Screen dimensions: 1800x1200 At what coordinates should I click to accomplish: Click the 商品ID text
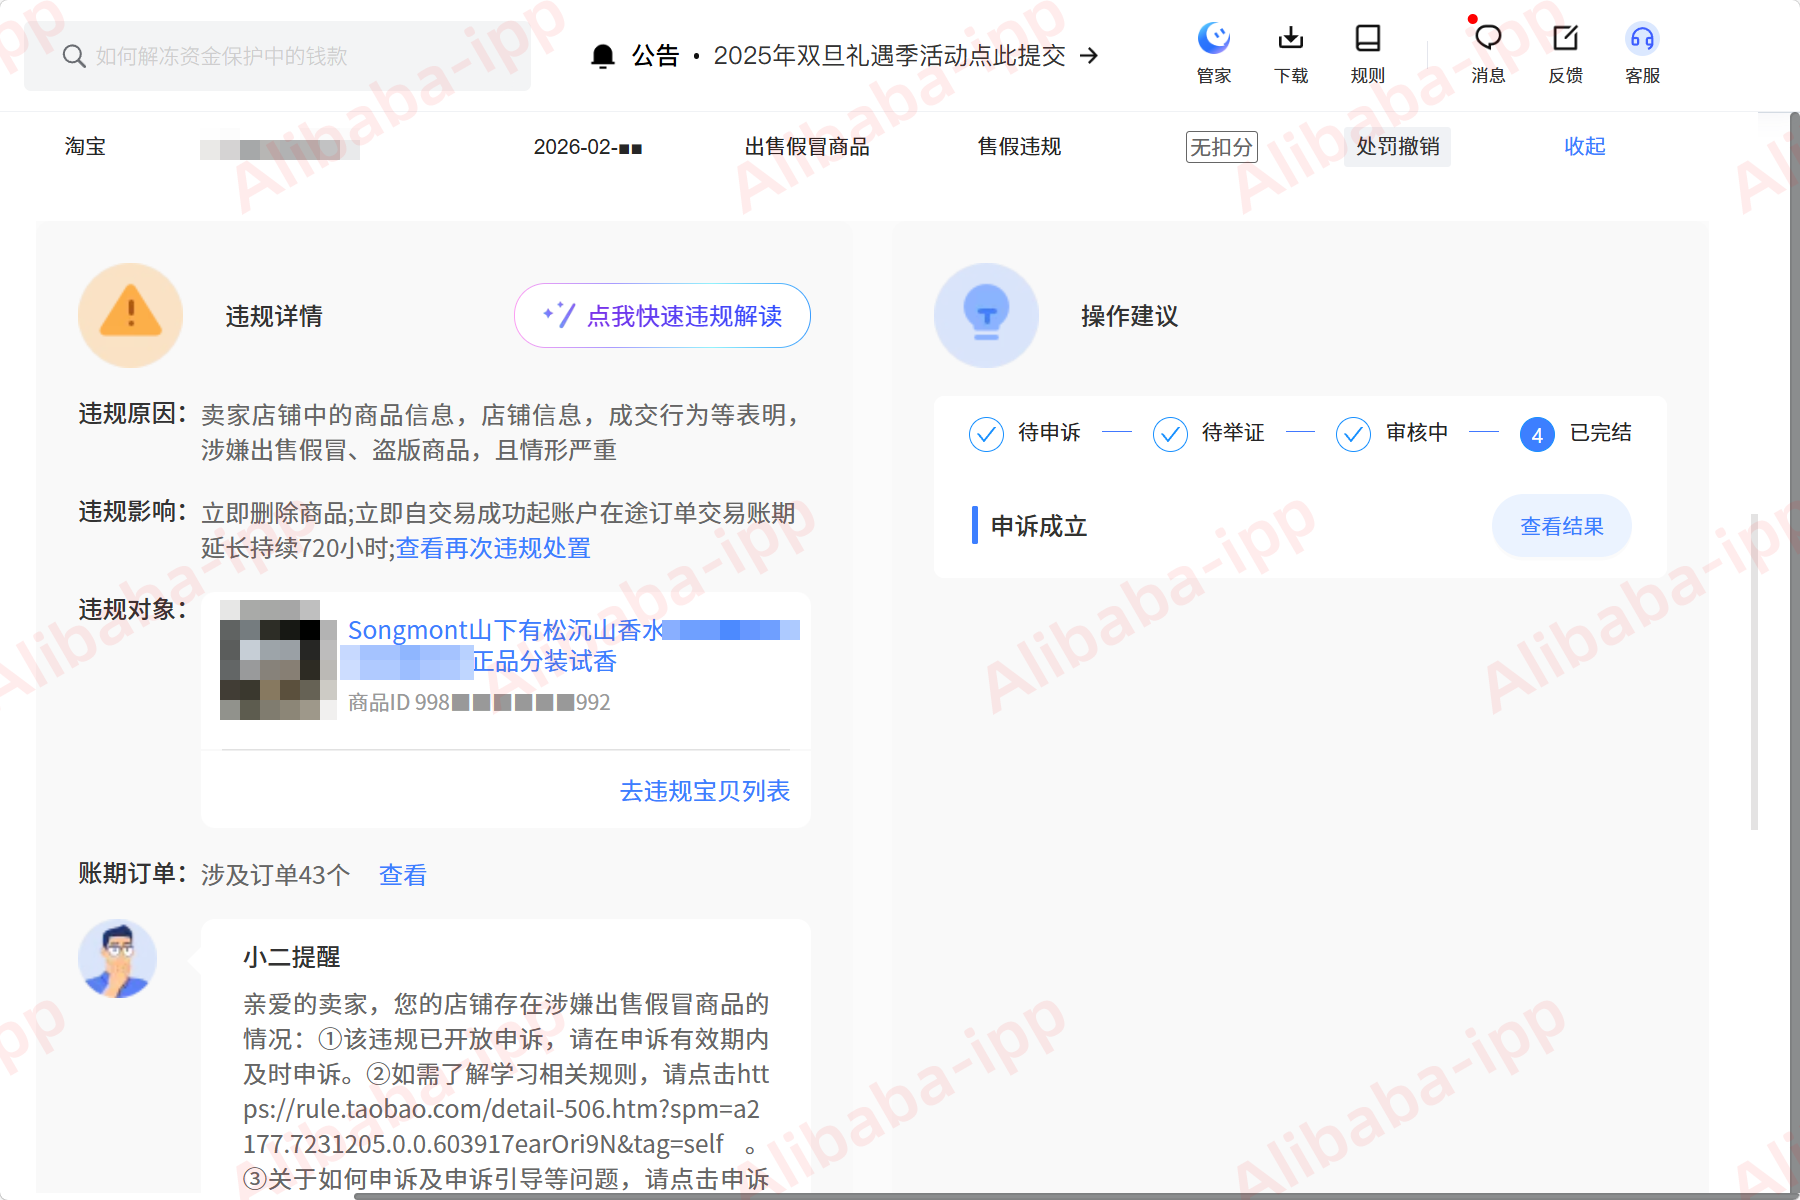479,703
